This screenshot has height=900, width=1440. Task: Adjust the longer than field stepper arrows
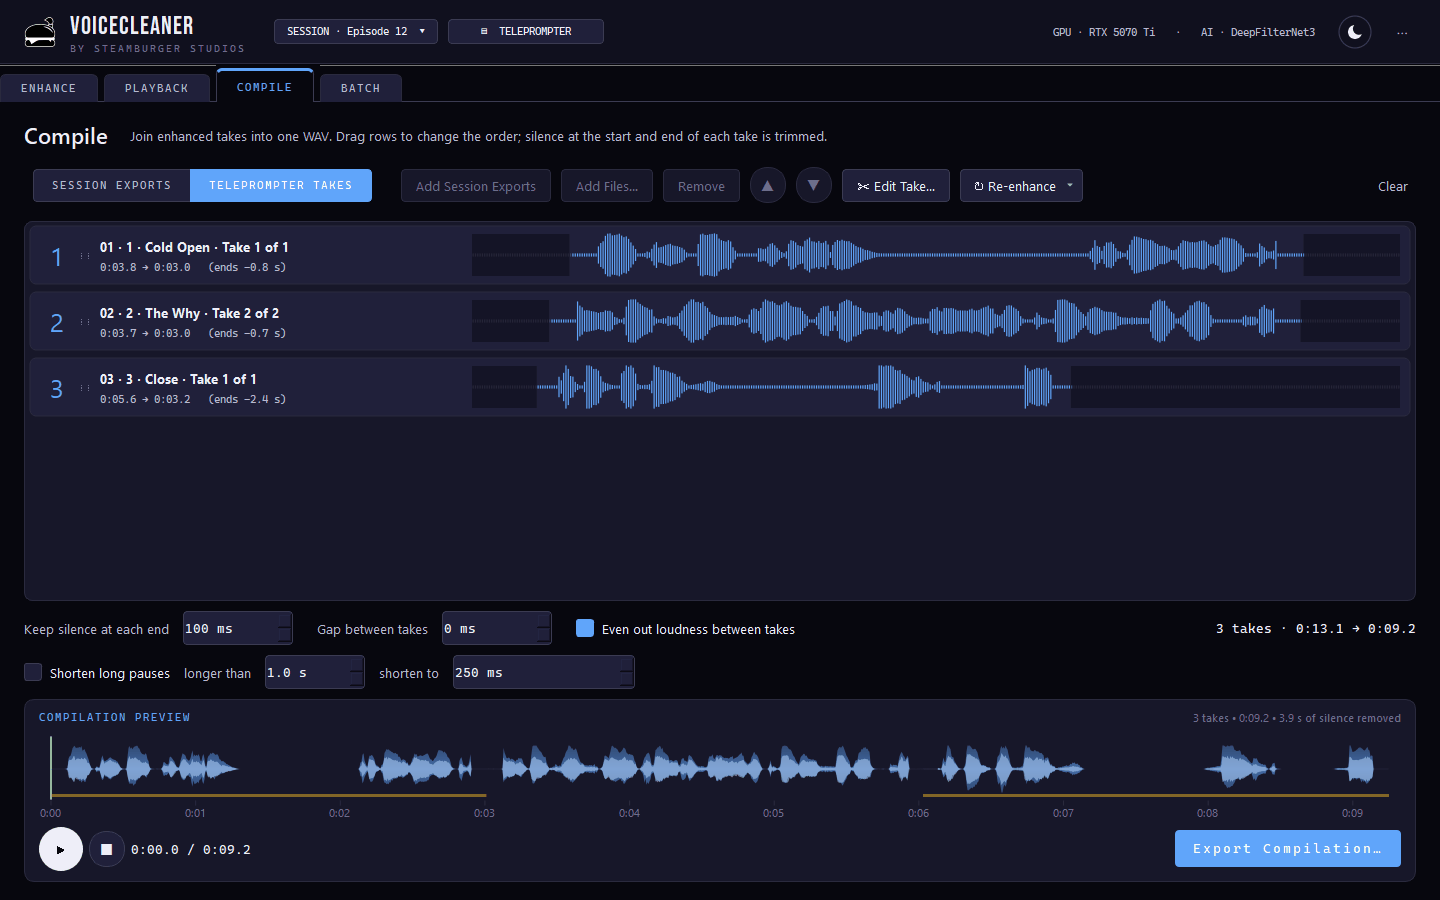click(357, 672)
